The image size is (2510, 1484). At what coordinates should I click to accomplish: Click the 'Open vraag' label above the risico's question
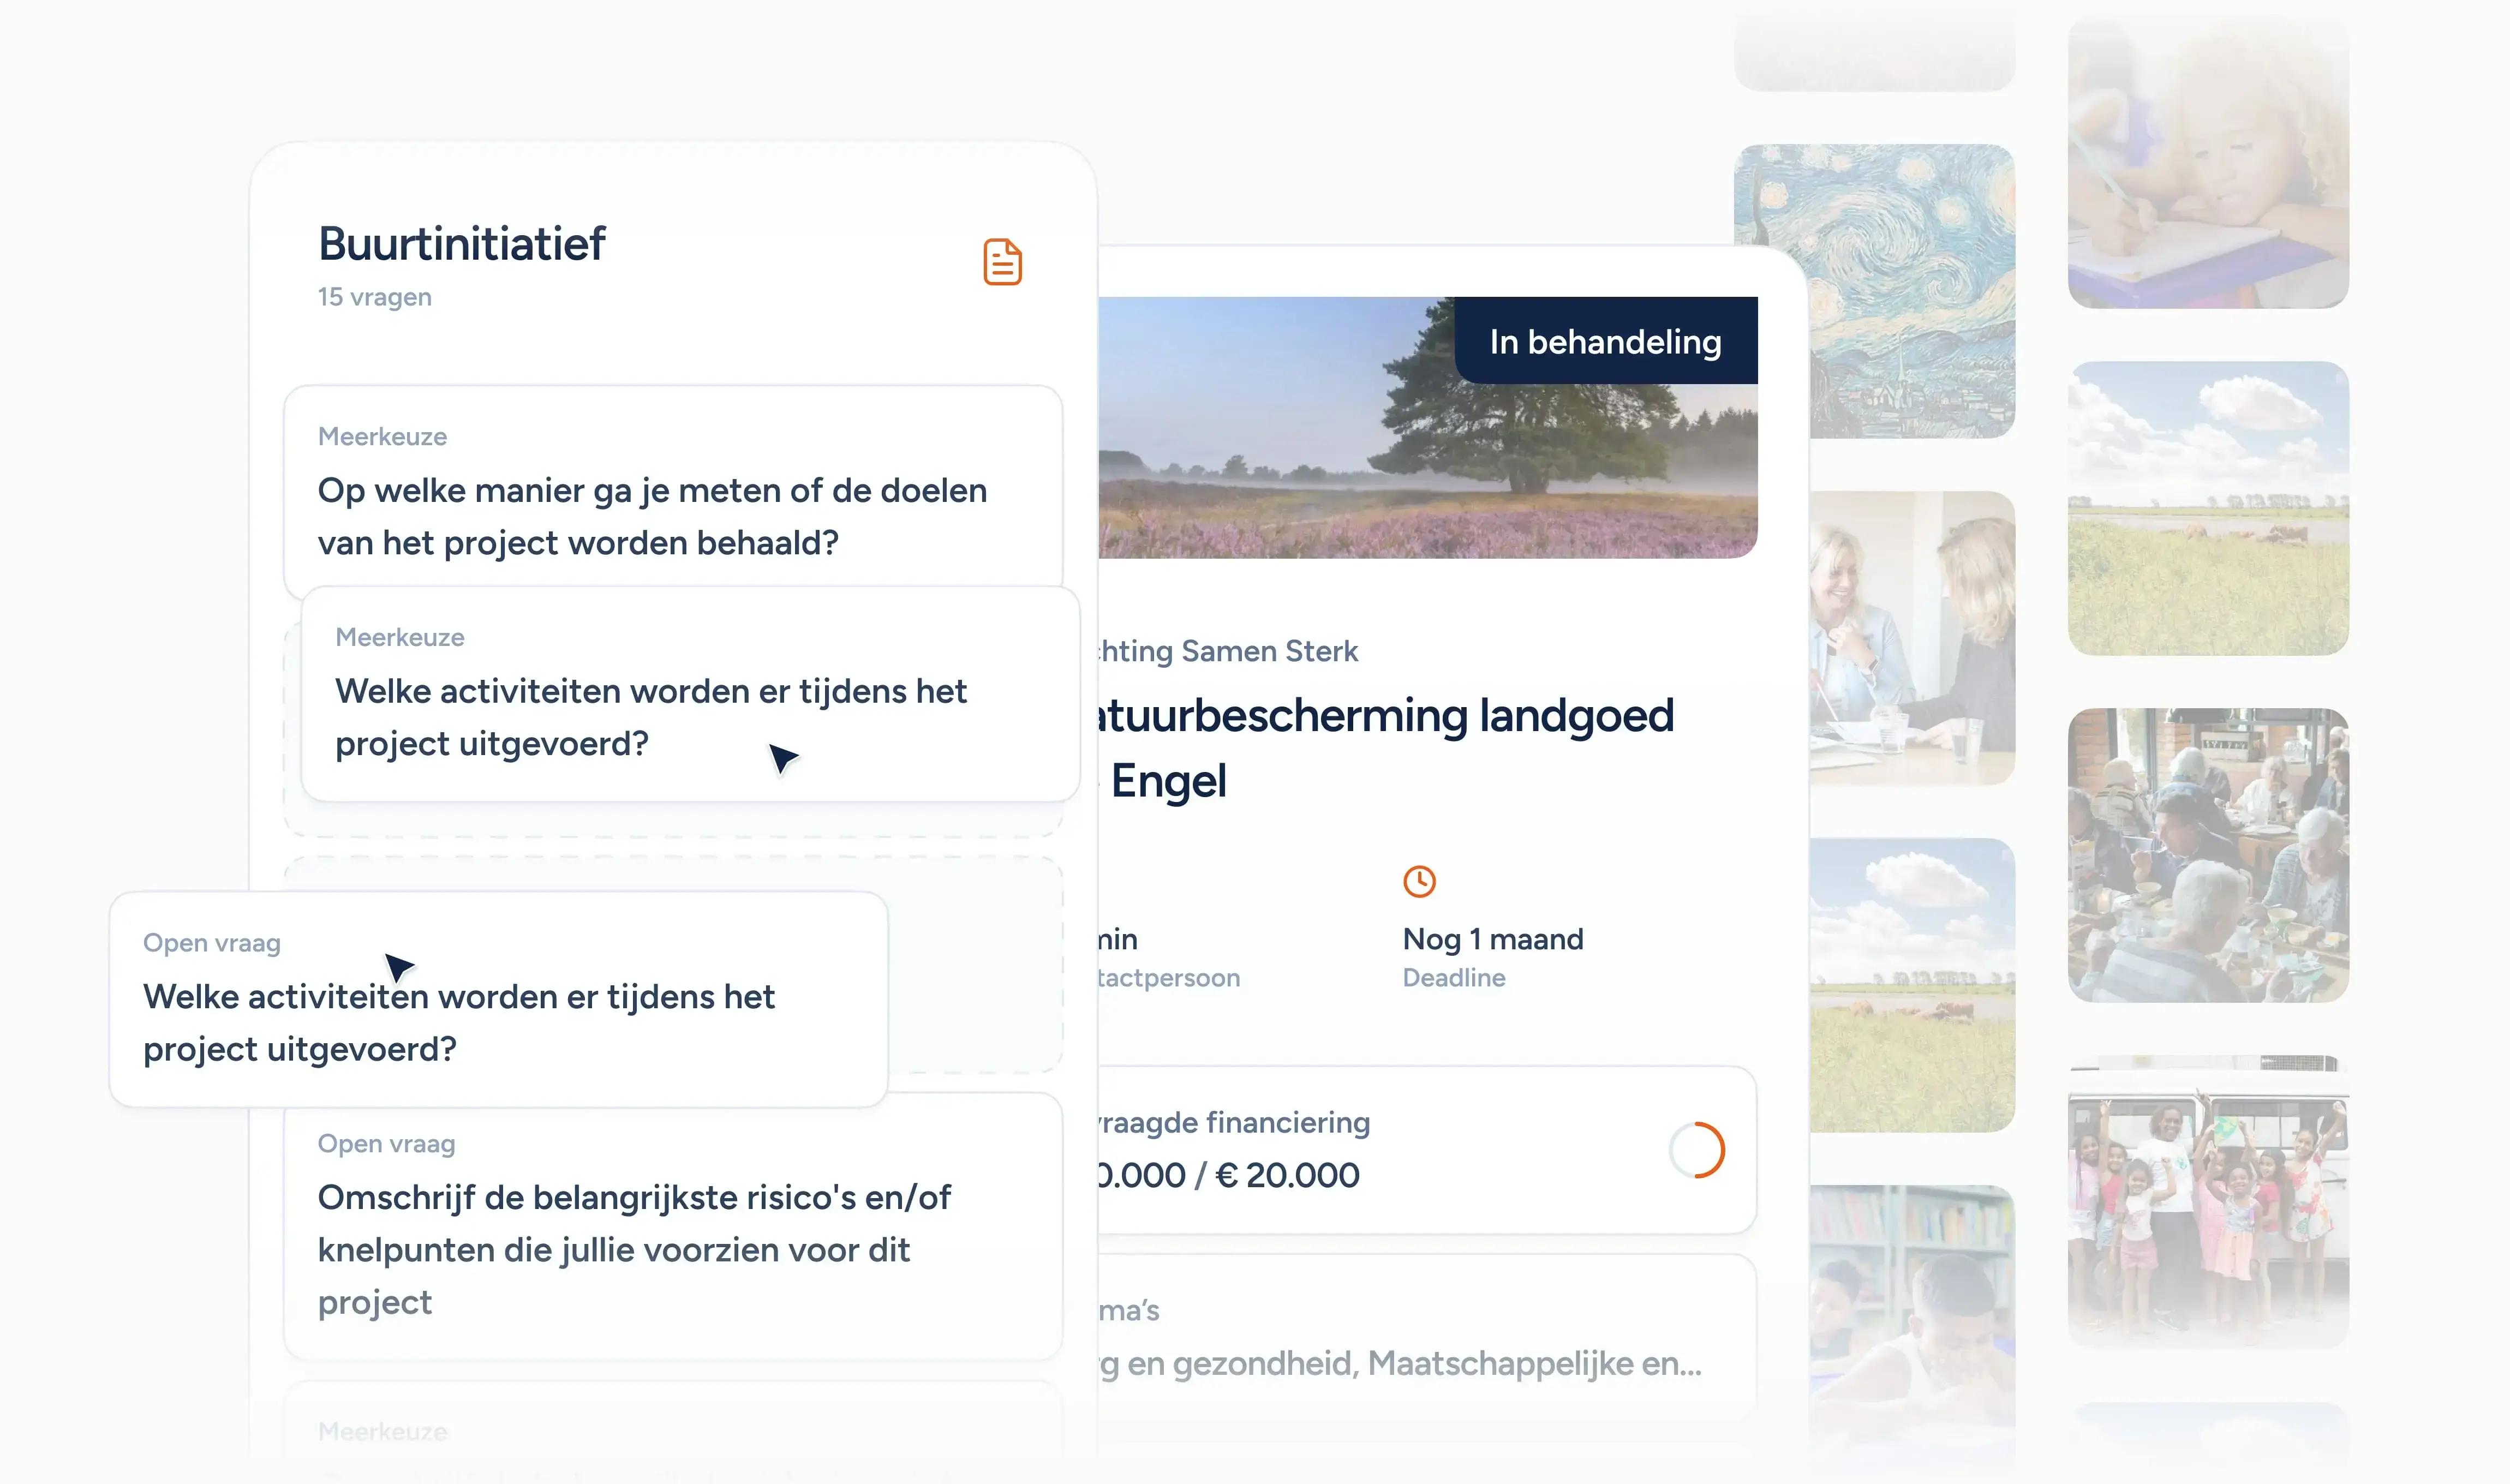386,1144
